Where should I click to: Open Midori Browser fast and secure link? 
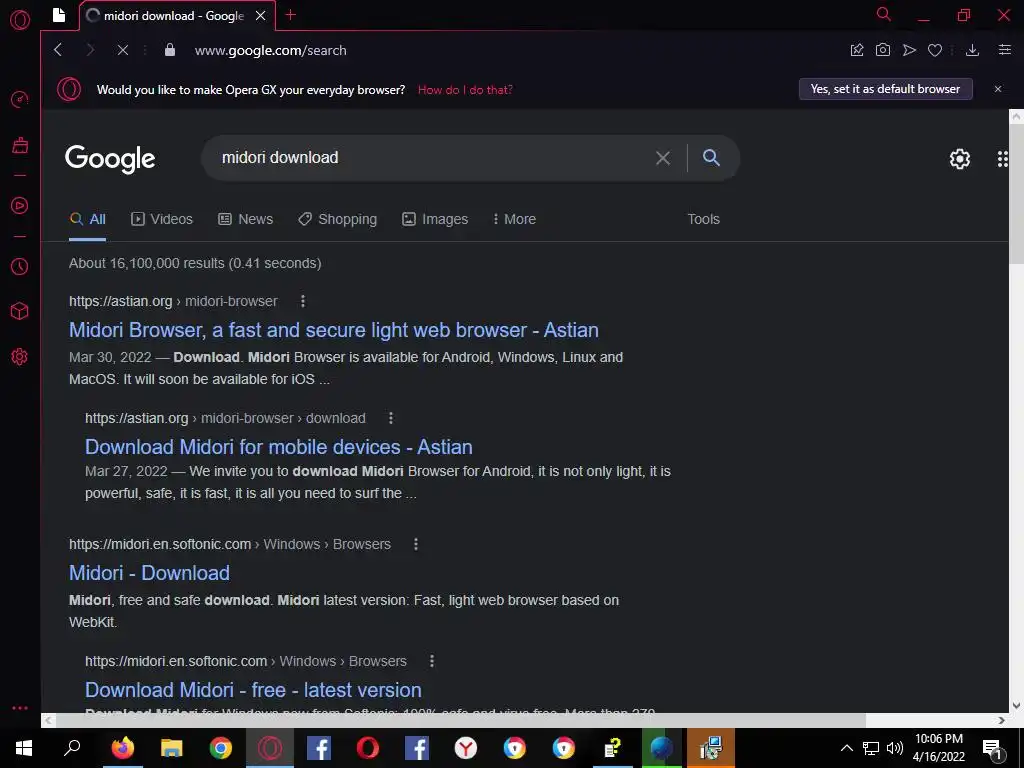[x=334, y=330]
